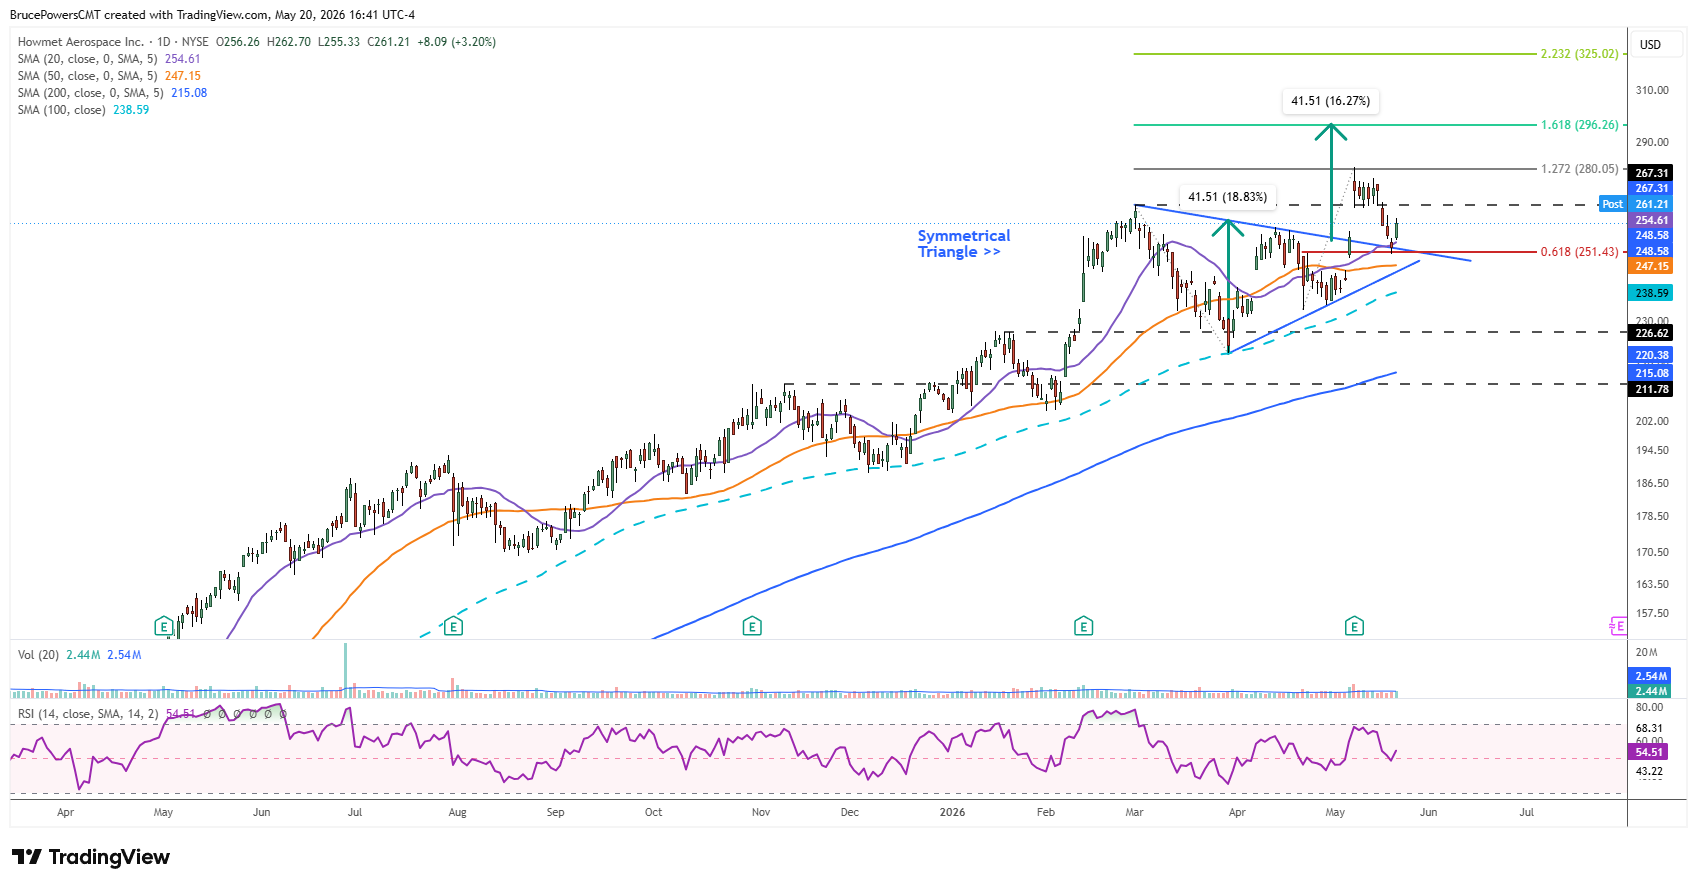Click the blue 215.08 price axis label
This screenshot has width=1697, height=887.
[1651, 373]
